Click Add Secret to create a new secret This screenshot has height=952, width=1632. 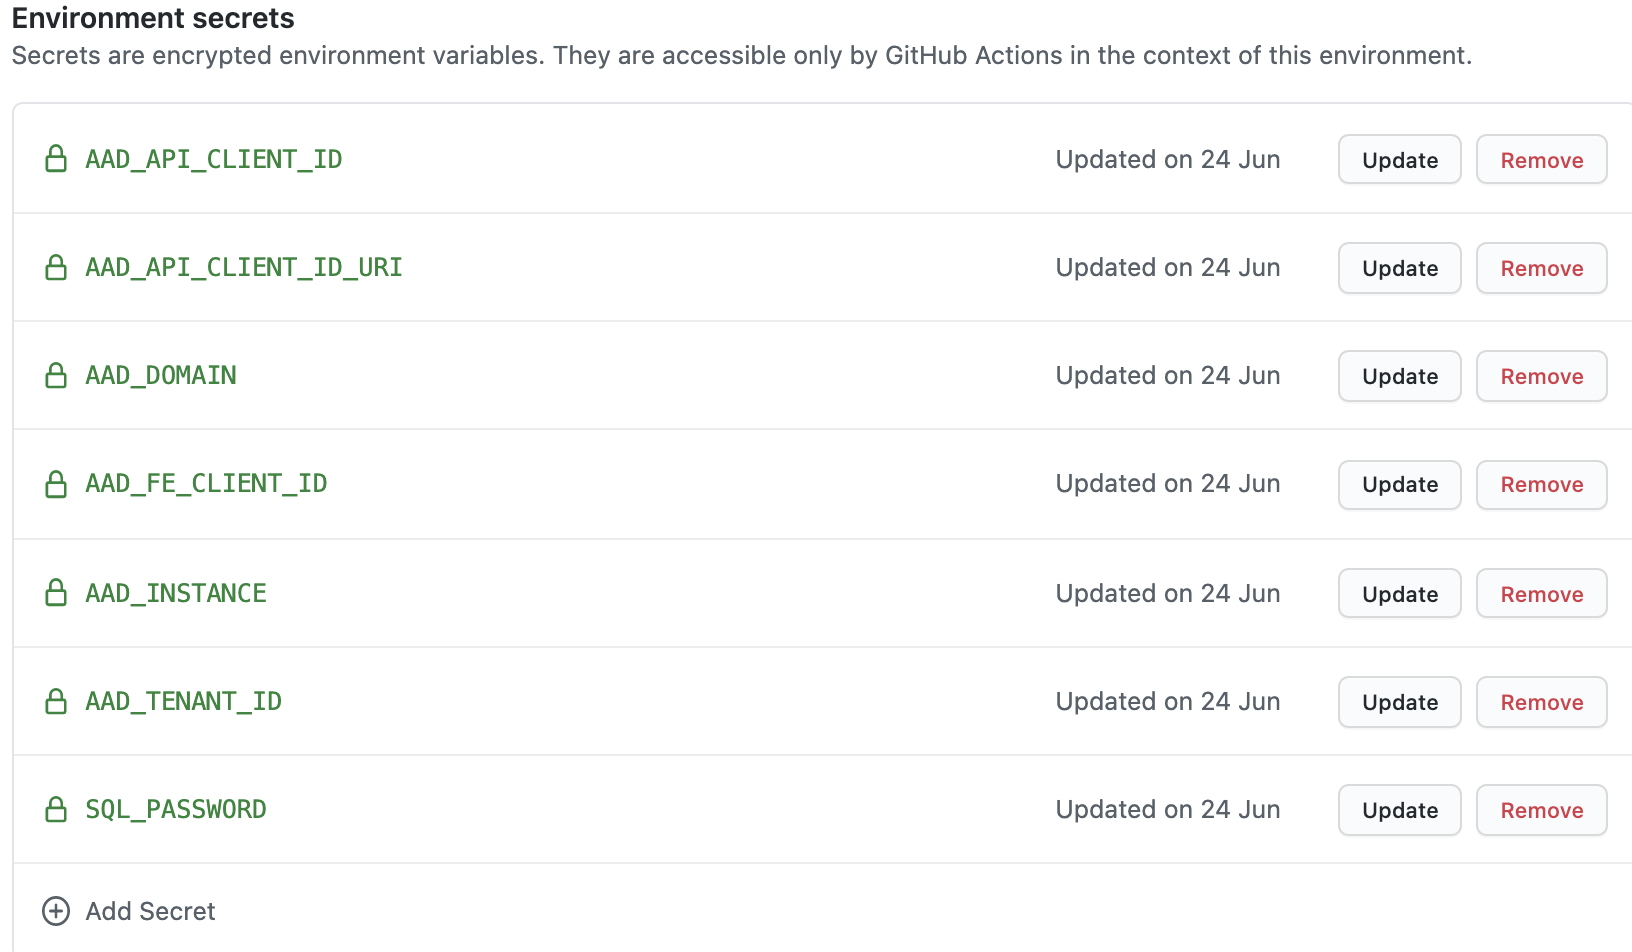point(150,911)
